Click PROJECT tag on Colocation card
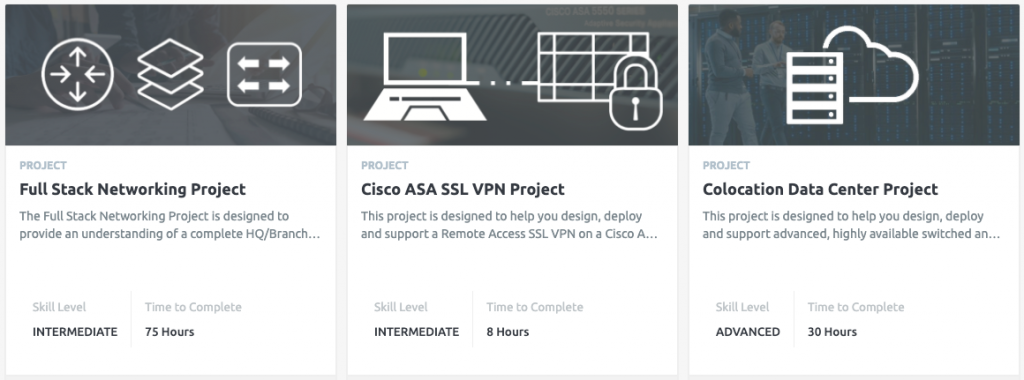1024x380 pixels. click(x=726, y=165)
